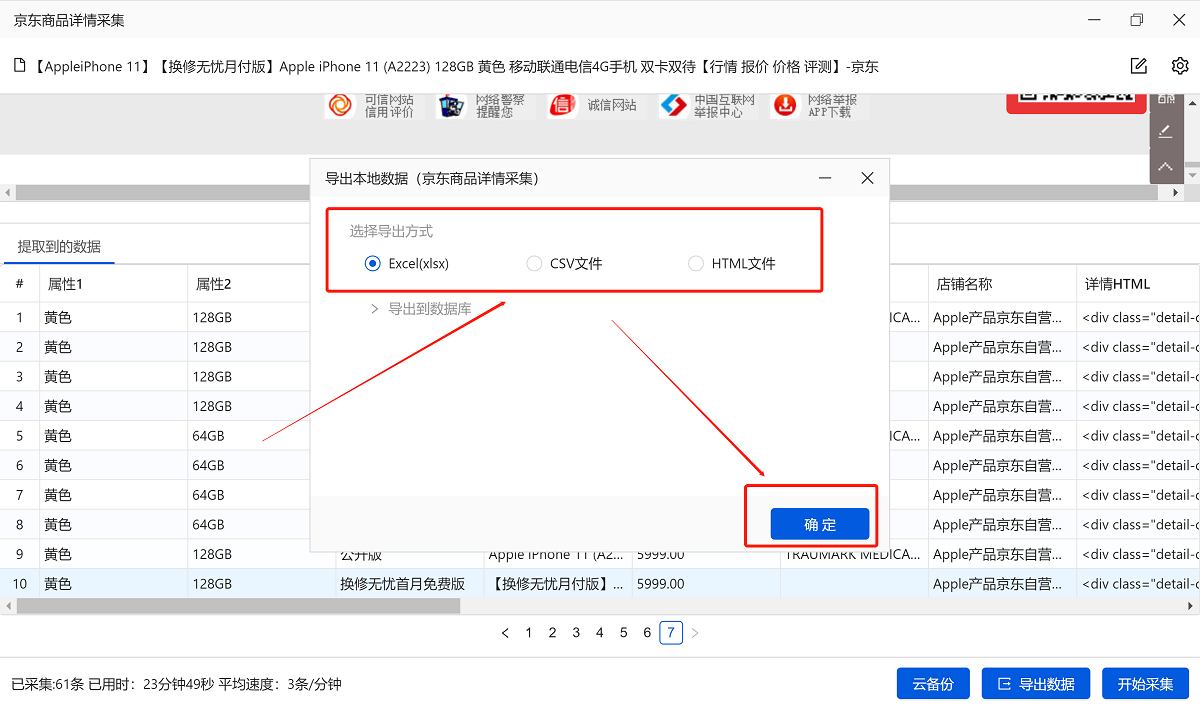Image resolution: width=1200 pixels, height=709 pixels.
Task: Go to previous page arrow in pagination
Action: (505, 633)
